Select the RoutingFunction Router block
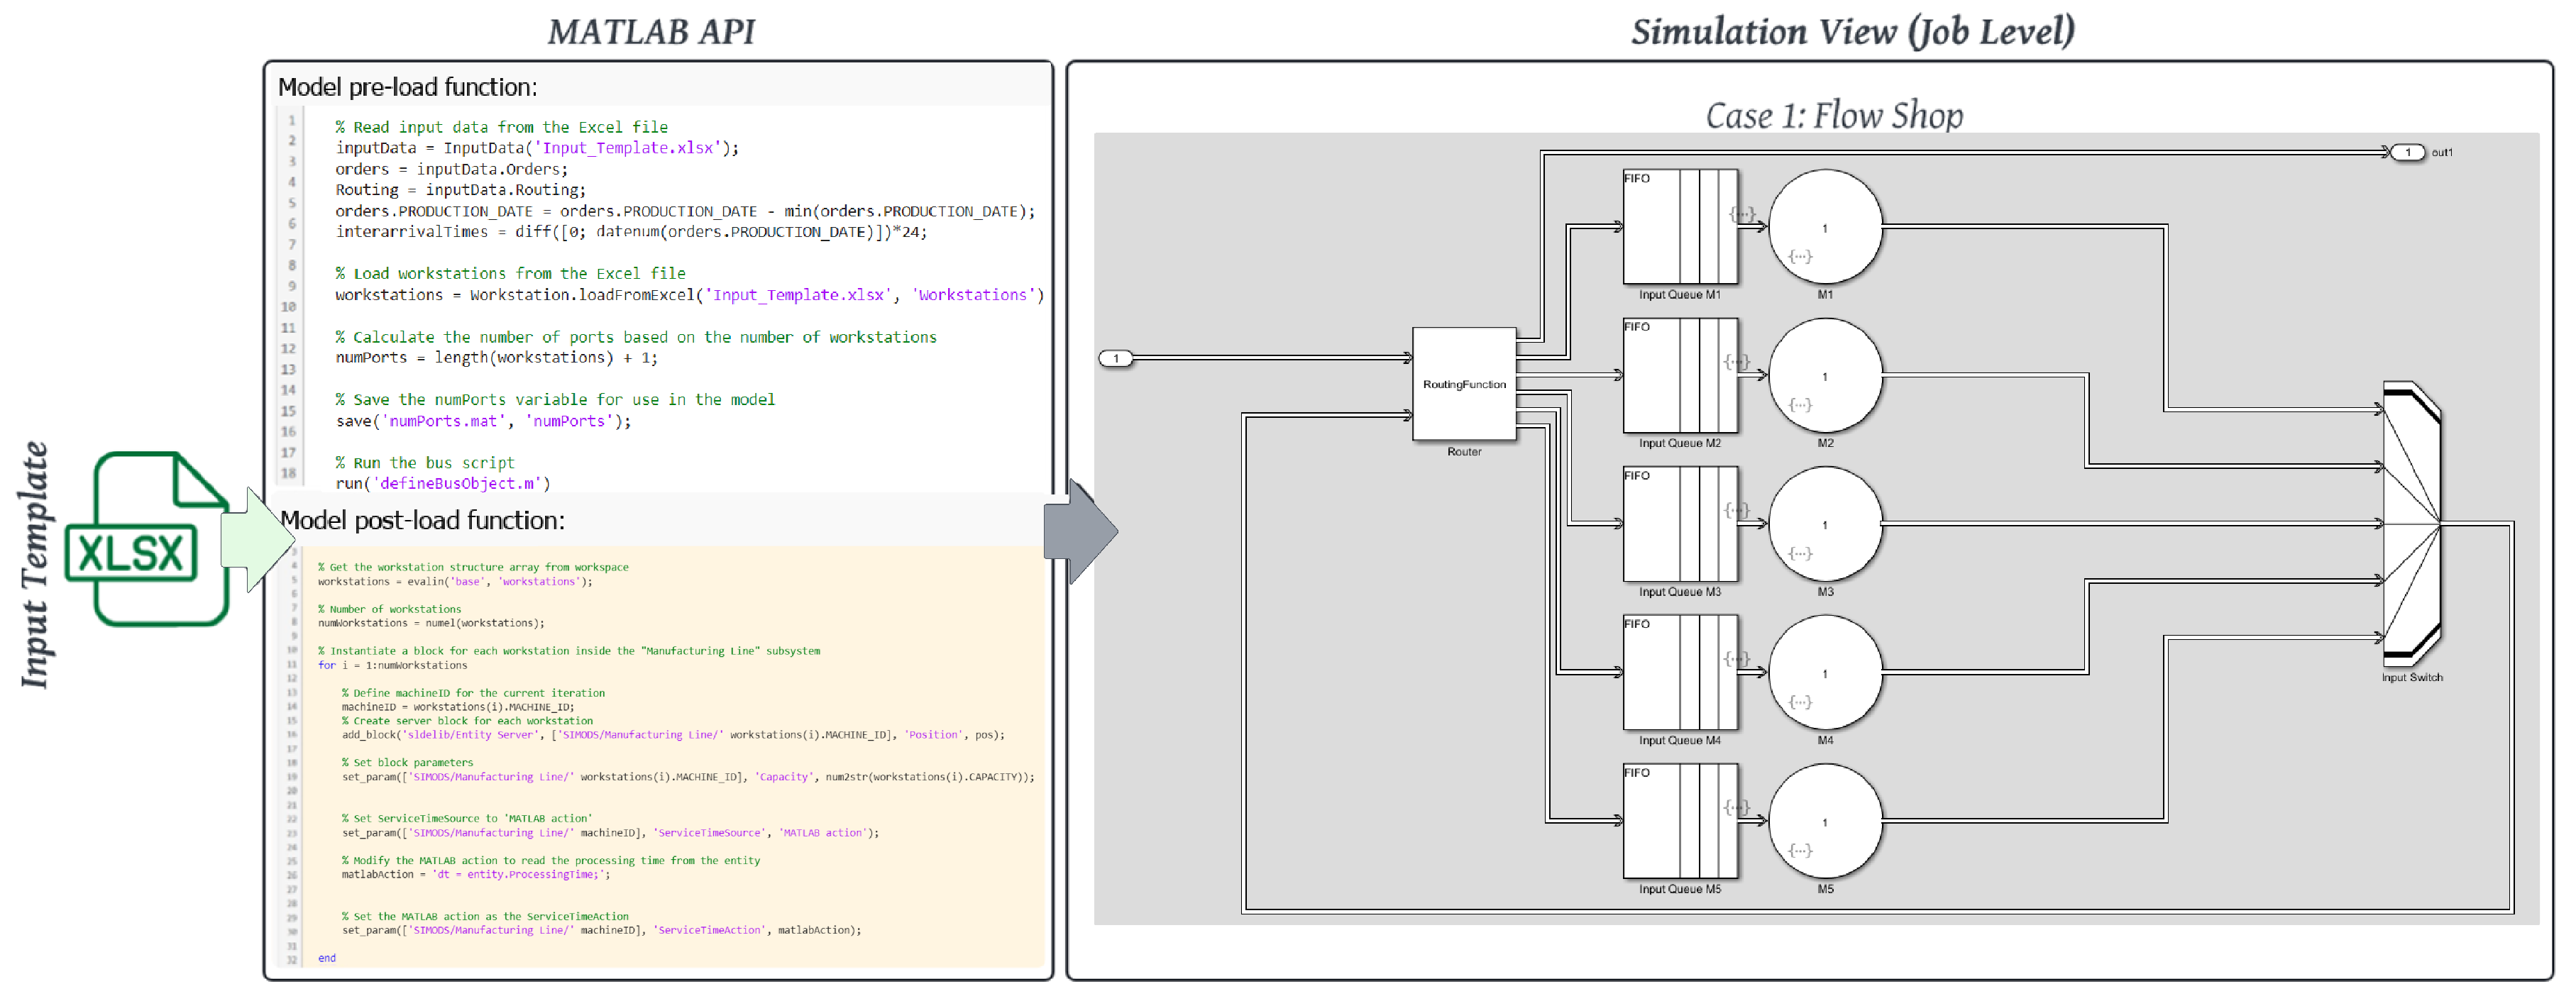This screenshot has width=2576, height=1001. pyautogui.click(x=1463, y=384)
